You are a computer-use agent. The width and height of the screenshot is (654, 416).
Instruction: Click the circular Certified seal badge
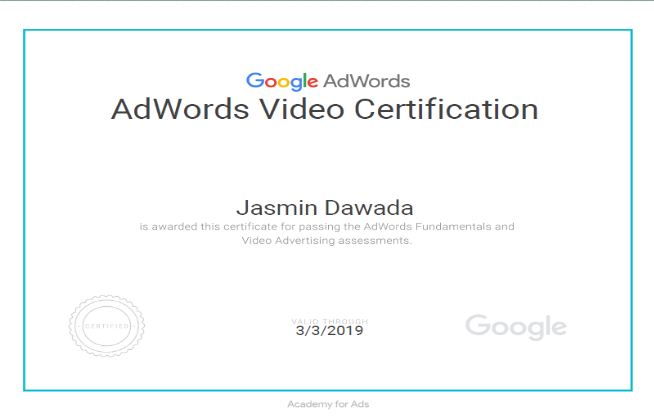click(106, 326)
